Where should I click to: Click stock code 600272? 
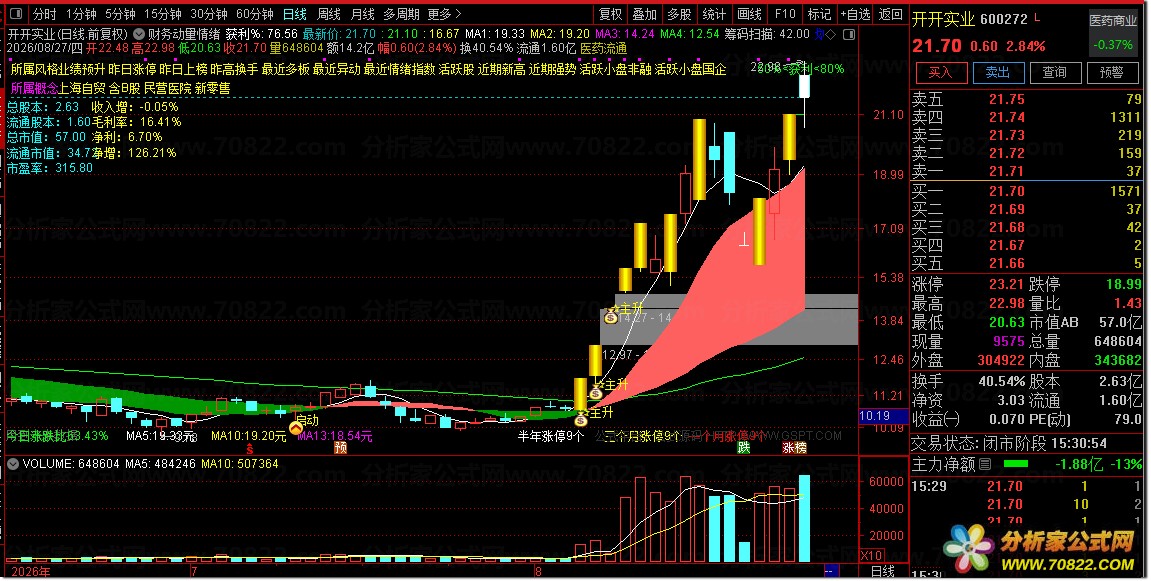1004,19
